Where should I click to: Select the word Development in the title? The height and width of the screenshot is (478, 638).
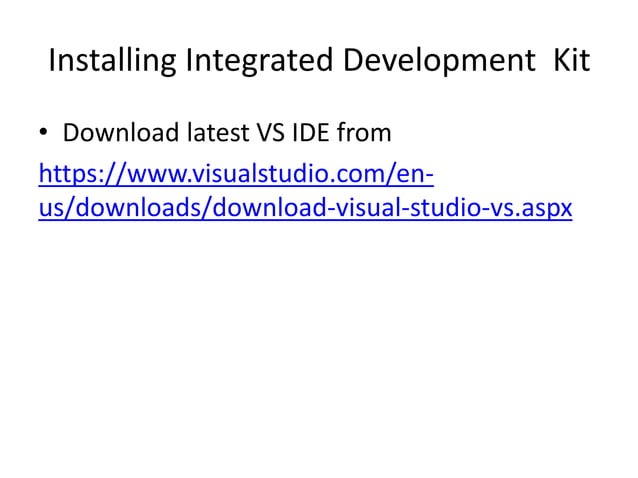(439, 61)
